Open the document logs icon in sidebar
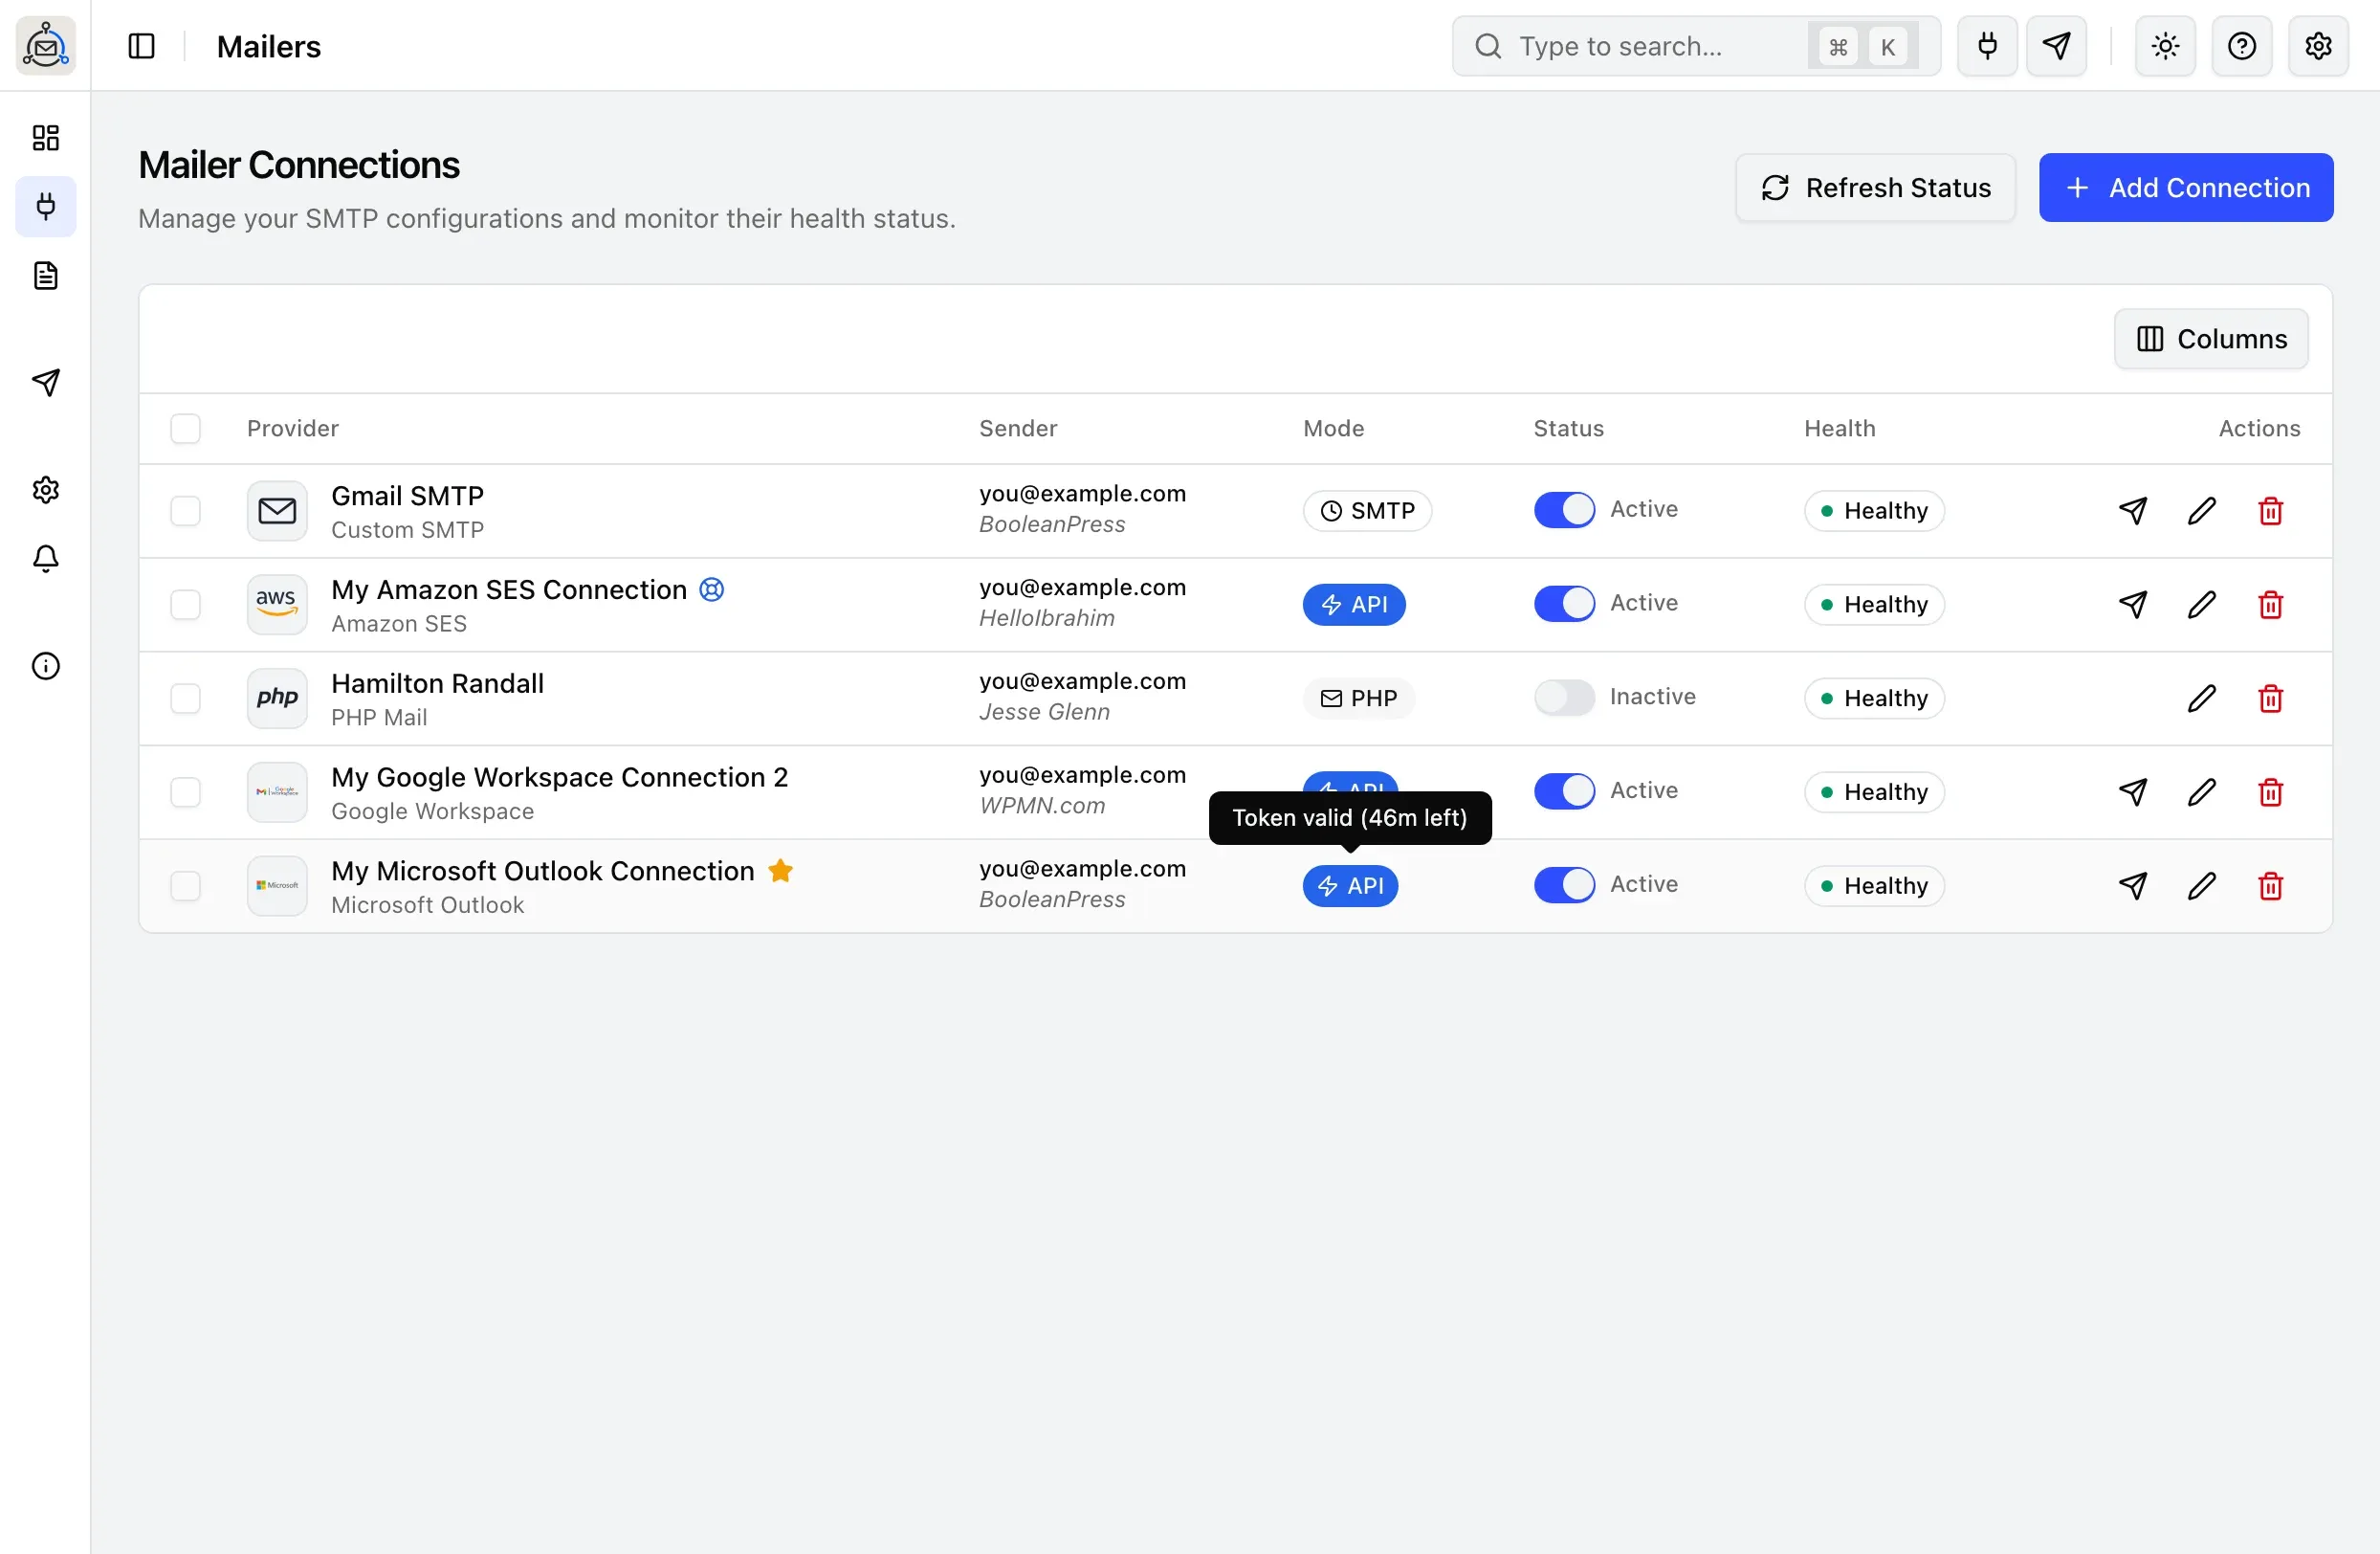Screen dimensions: 2380x1554 tap(46, 276)
